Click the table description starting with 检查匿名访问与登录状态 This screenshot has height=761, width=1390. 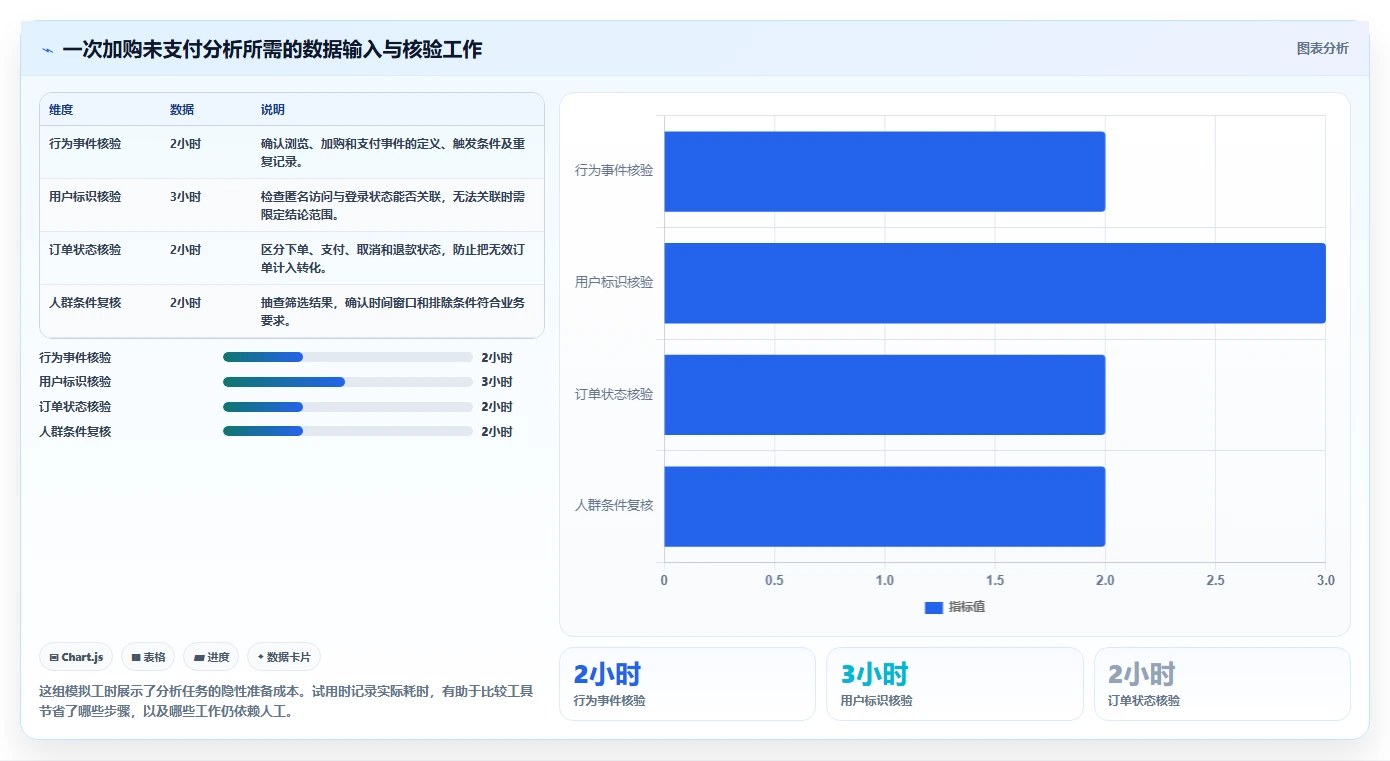(393, 206)
